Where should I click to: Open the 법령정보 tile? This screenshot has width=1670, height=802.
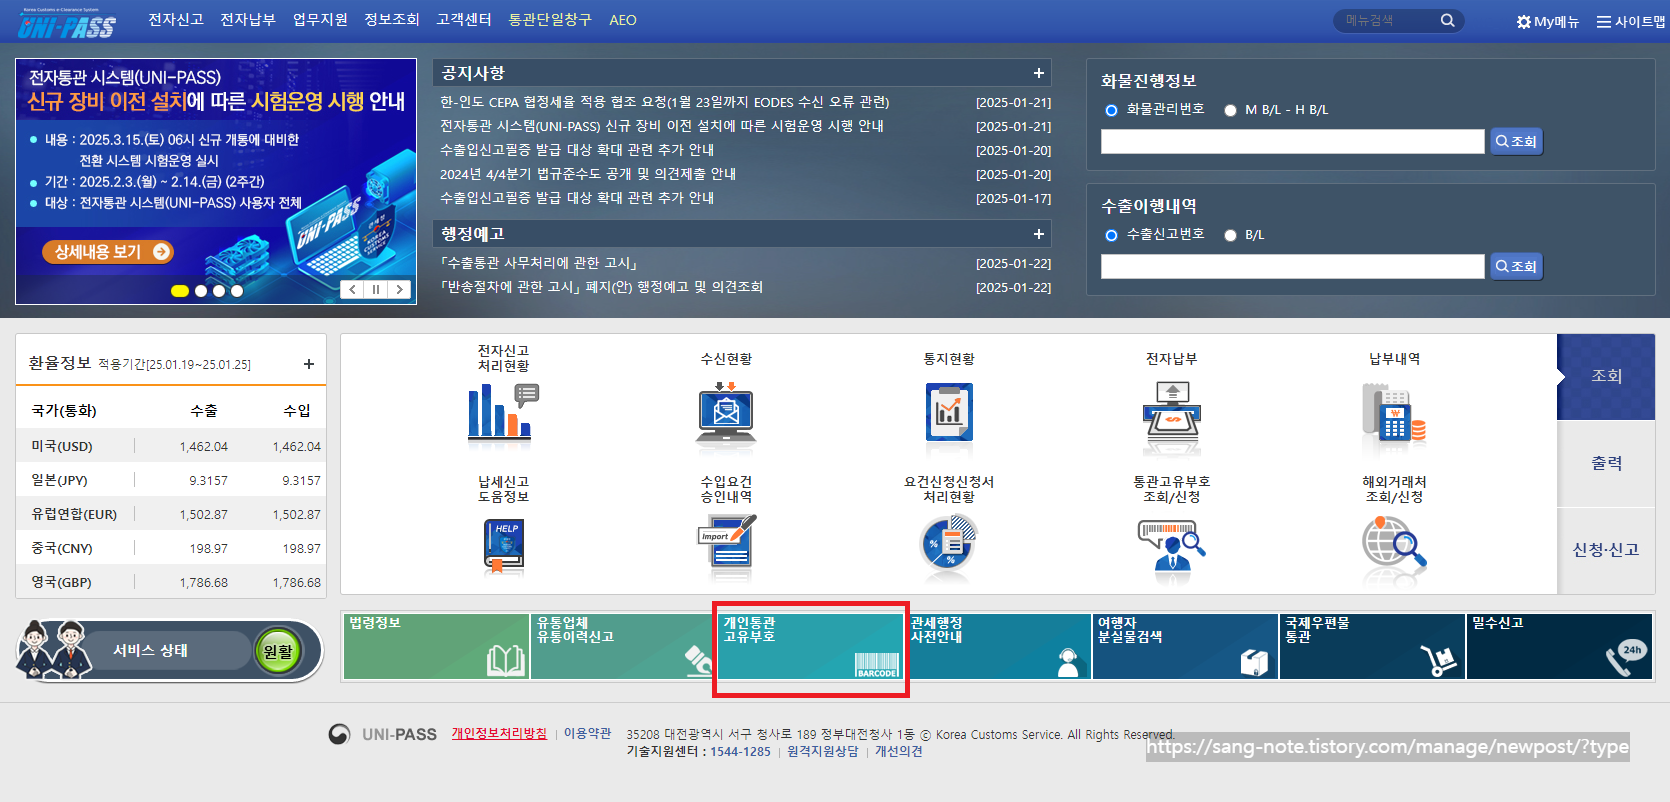point(436,647)
